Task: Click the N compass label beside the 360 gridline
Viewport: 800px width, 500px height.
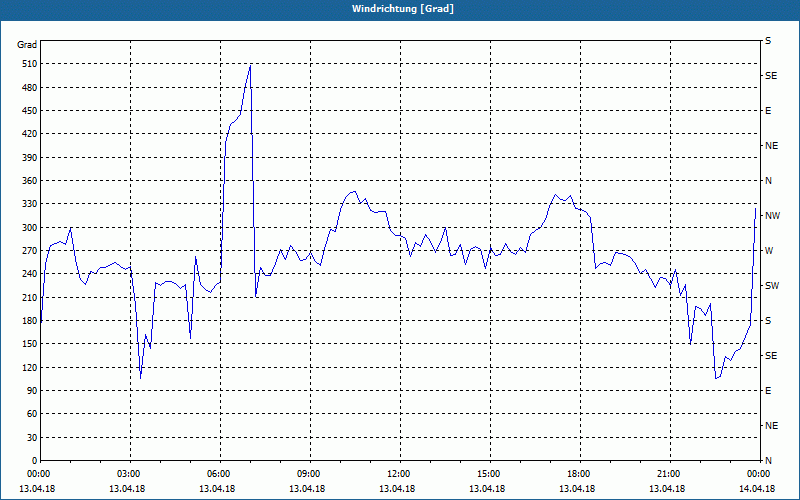Action: tap(768, 181)
